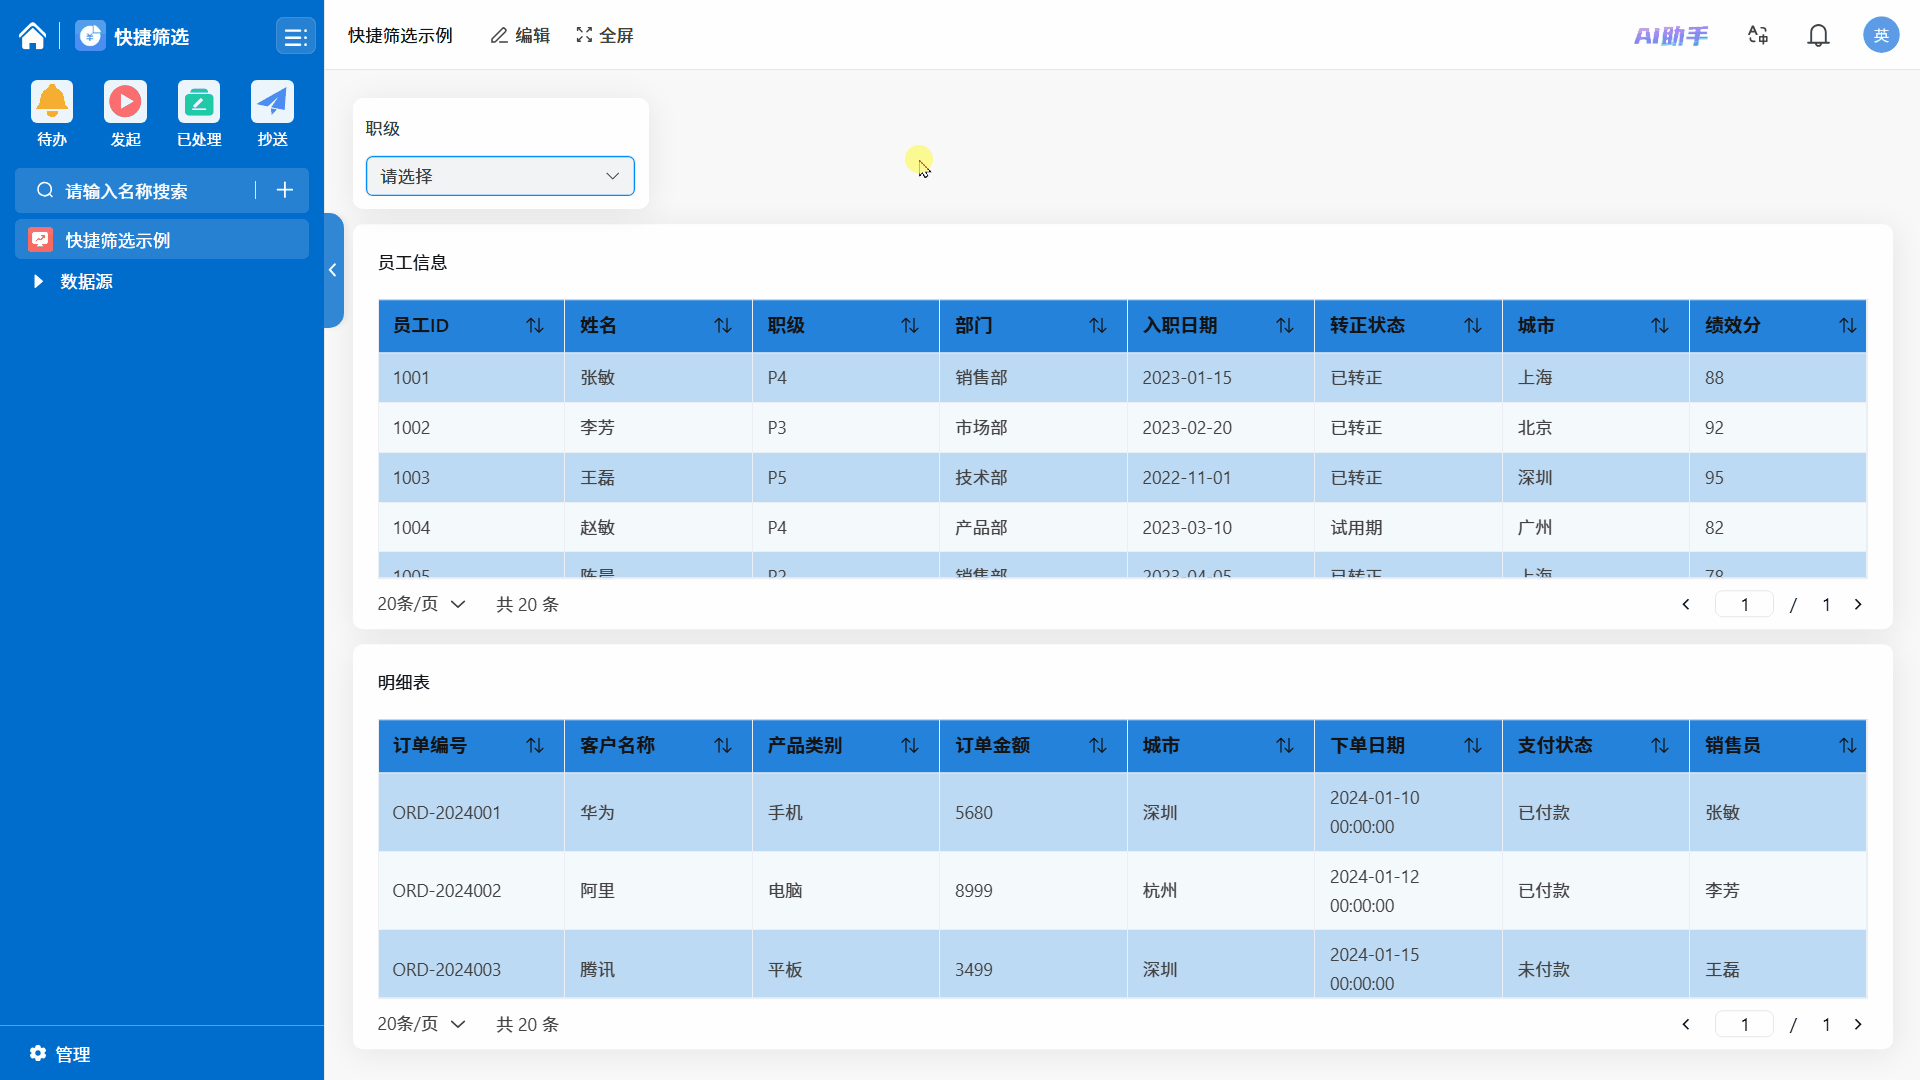Click the 快捷筛选示例 page title tab

click(400, 36)
